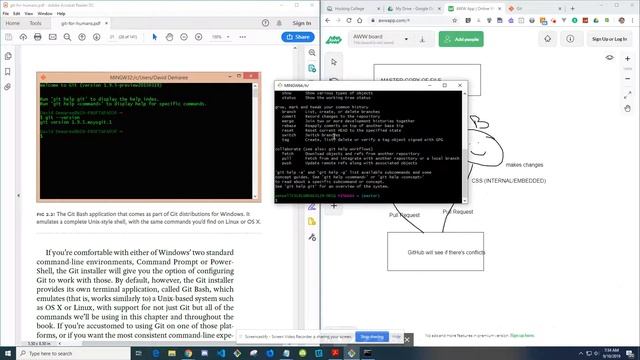
Task: Choose the selection arrow tool in Acrobat
Action: (x=154, y=37)
